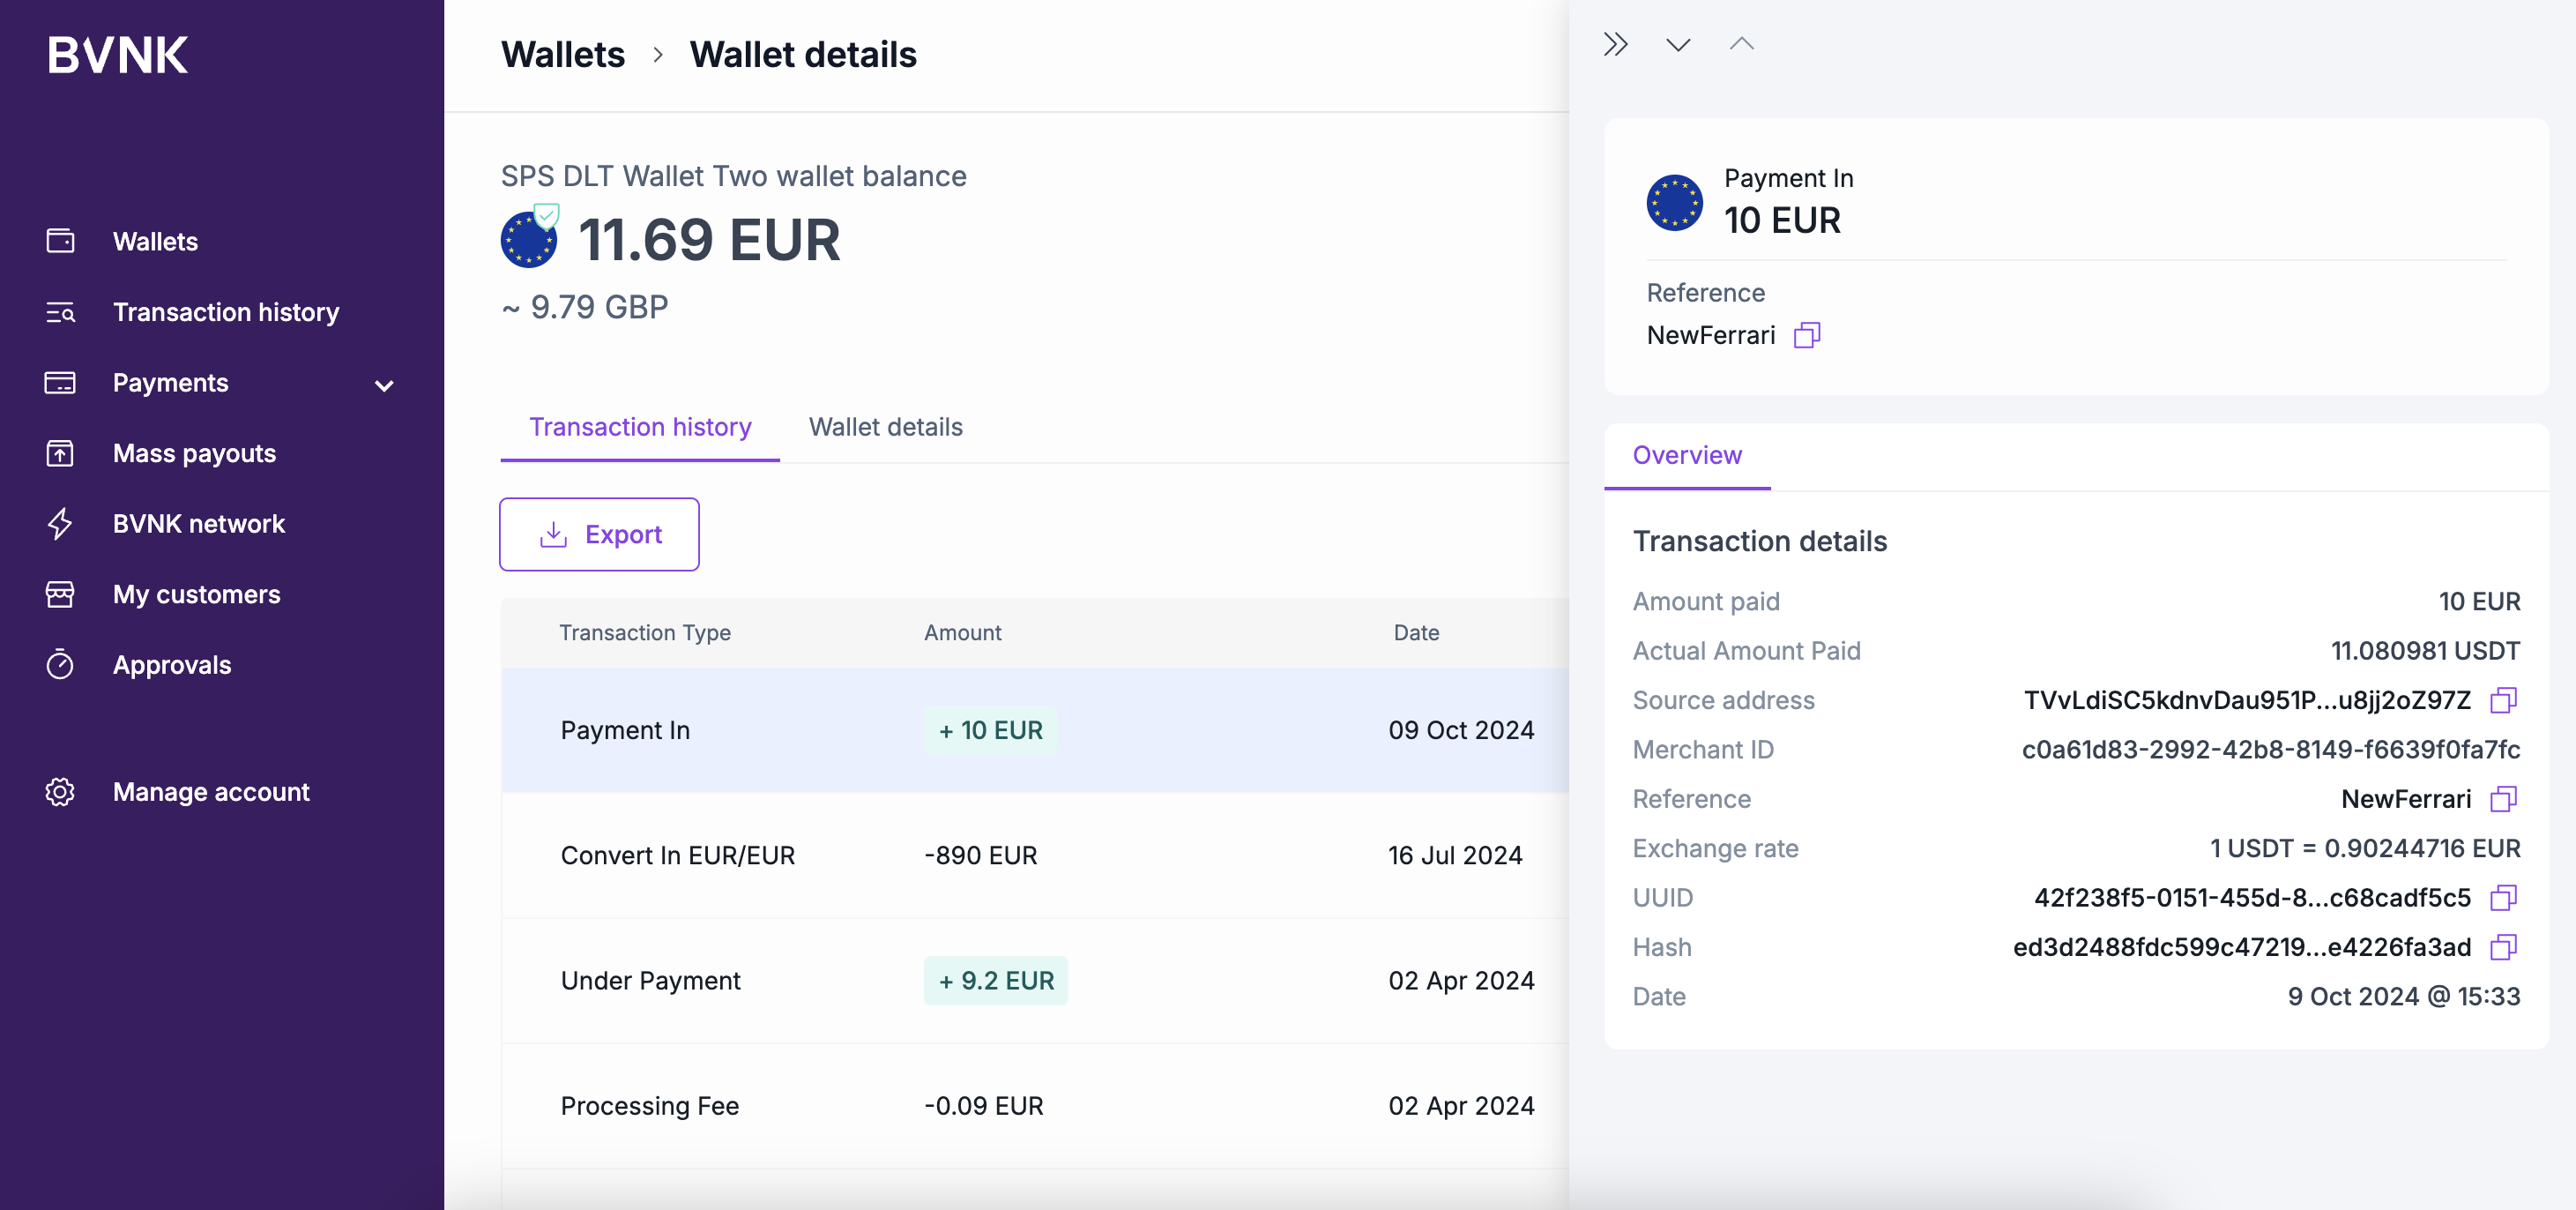Click the Wallets breadcrumb link

point(563,55)
